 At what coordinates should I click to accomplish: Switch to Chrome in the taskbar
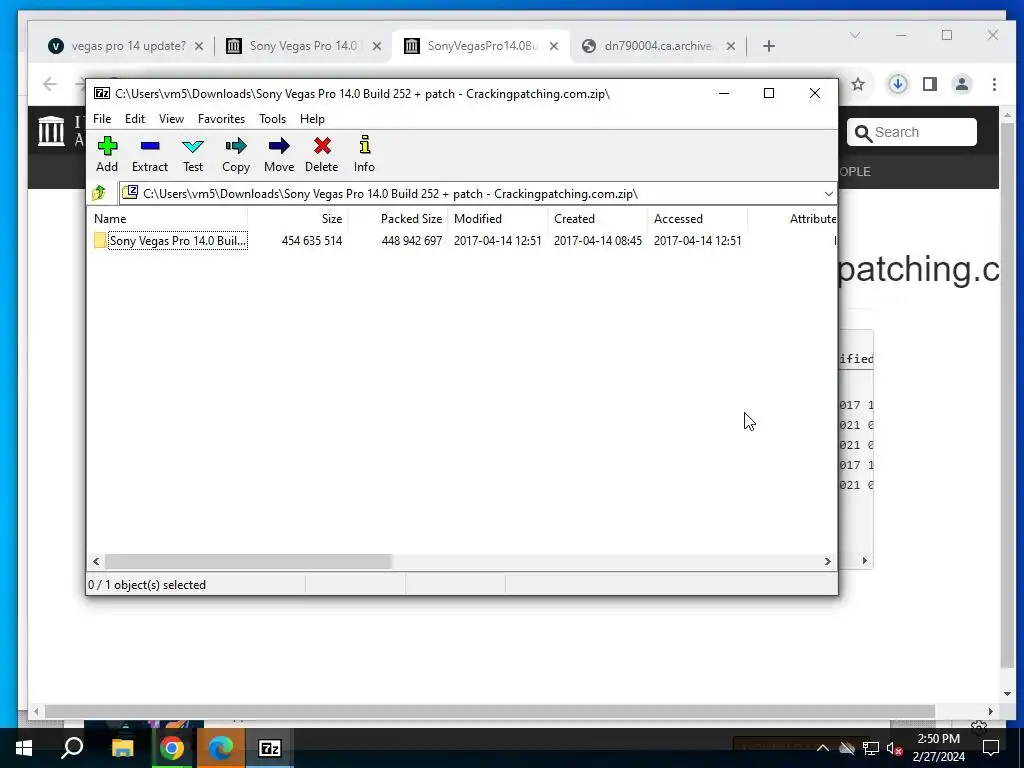click(x=172, y=748)
